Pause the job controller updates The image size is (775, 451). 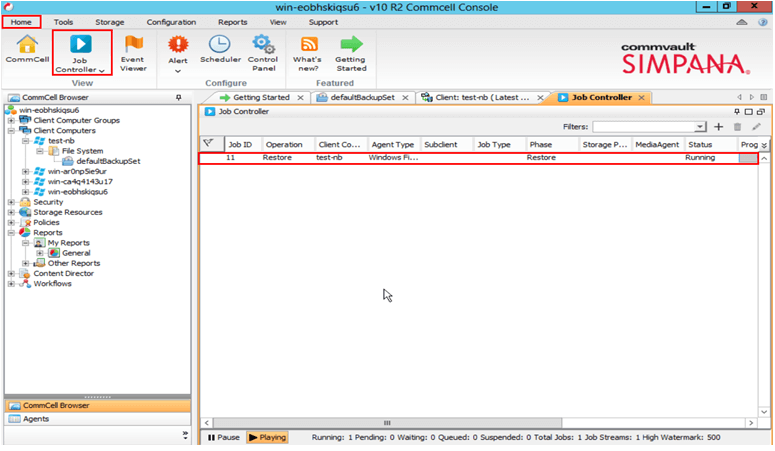[223, 437]
